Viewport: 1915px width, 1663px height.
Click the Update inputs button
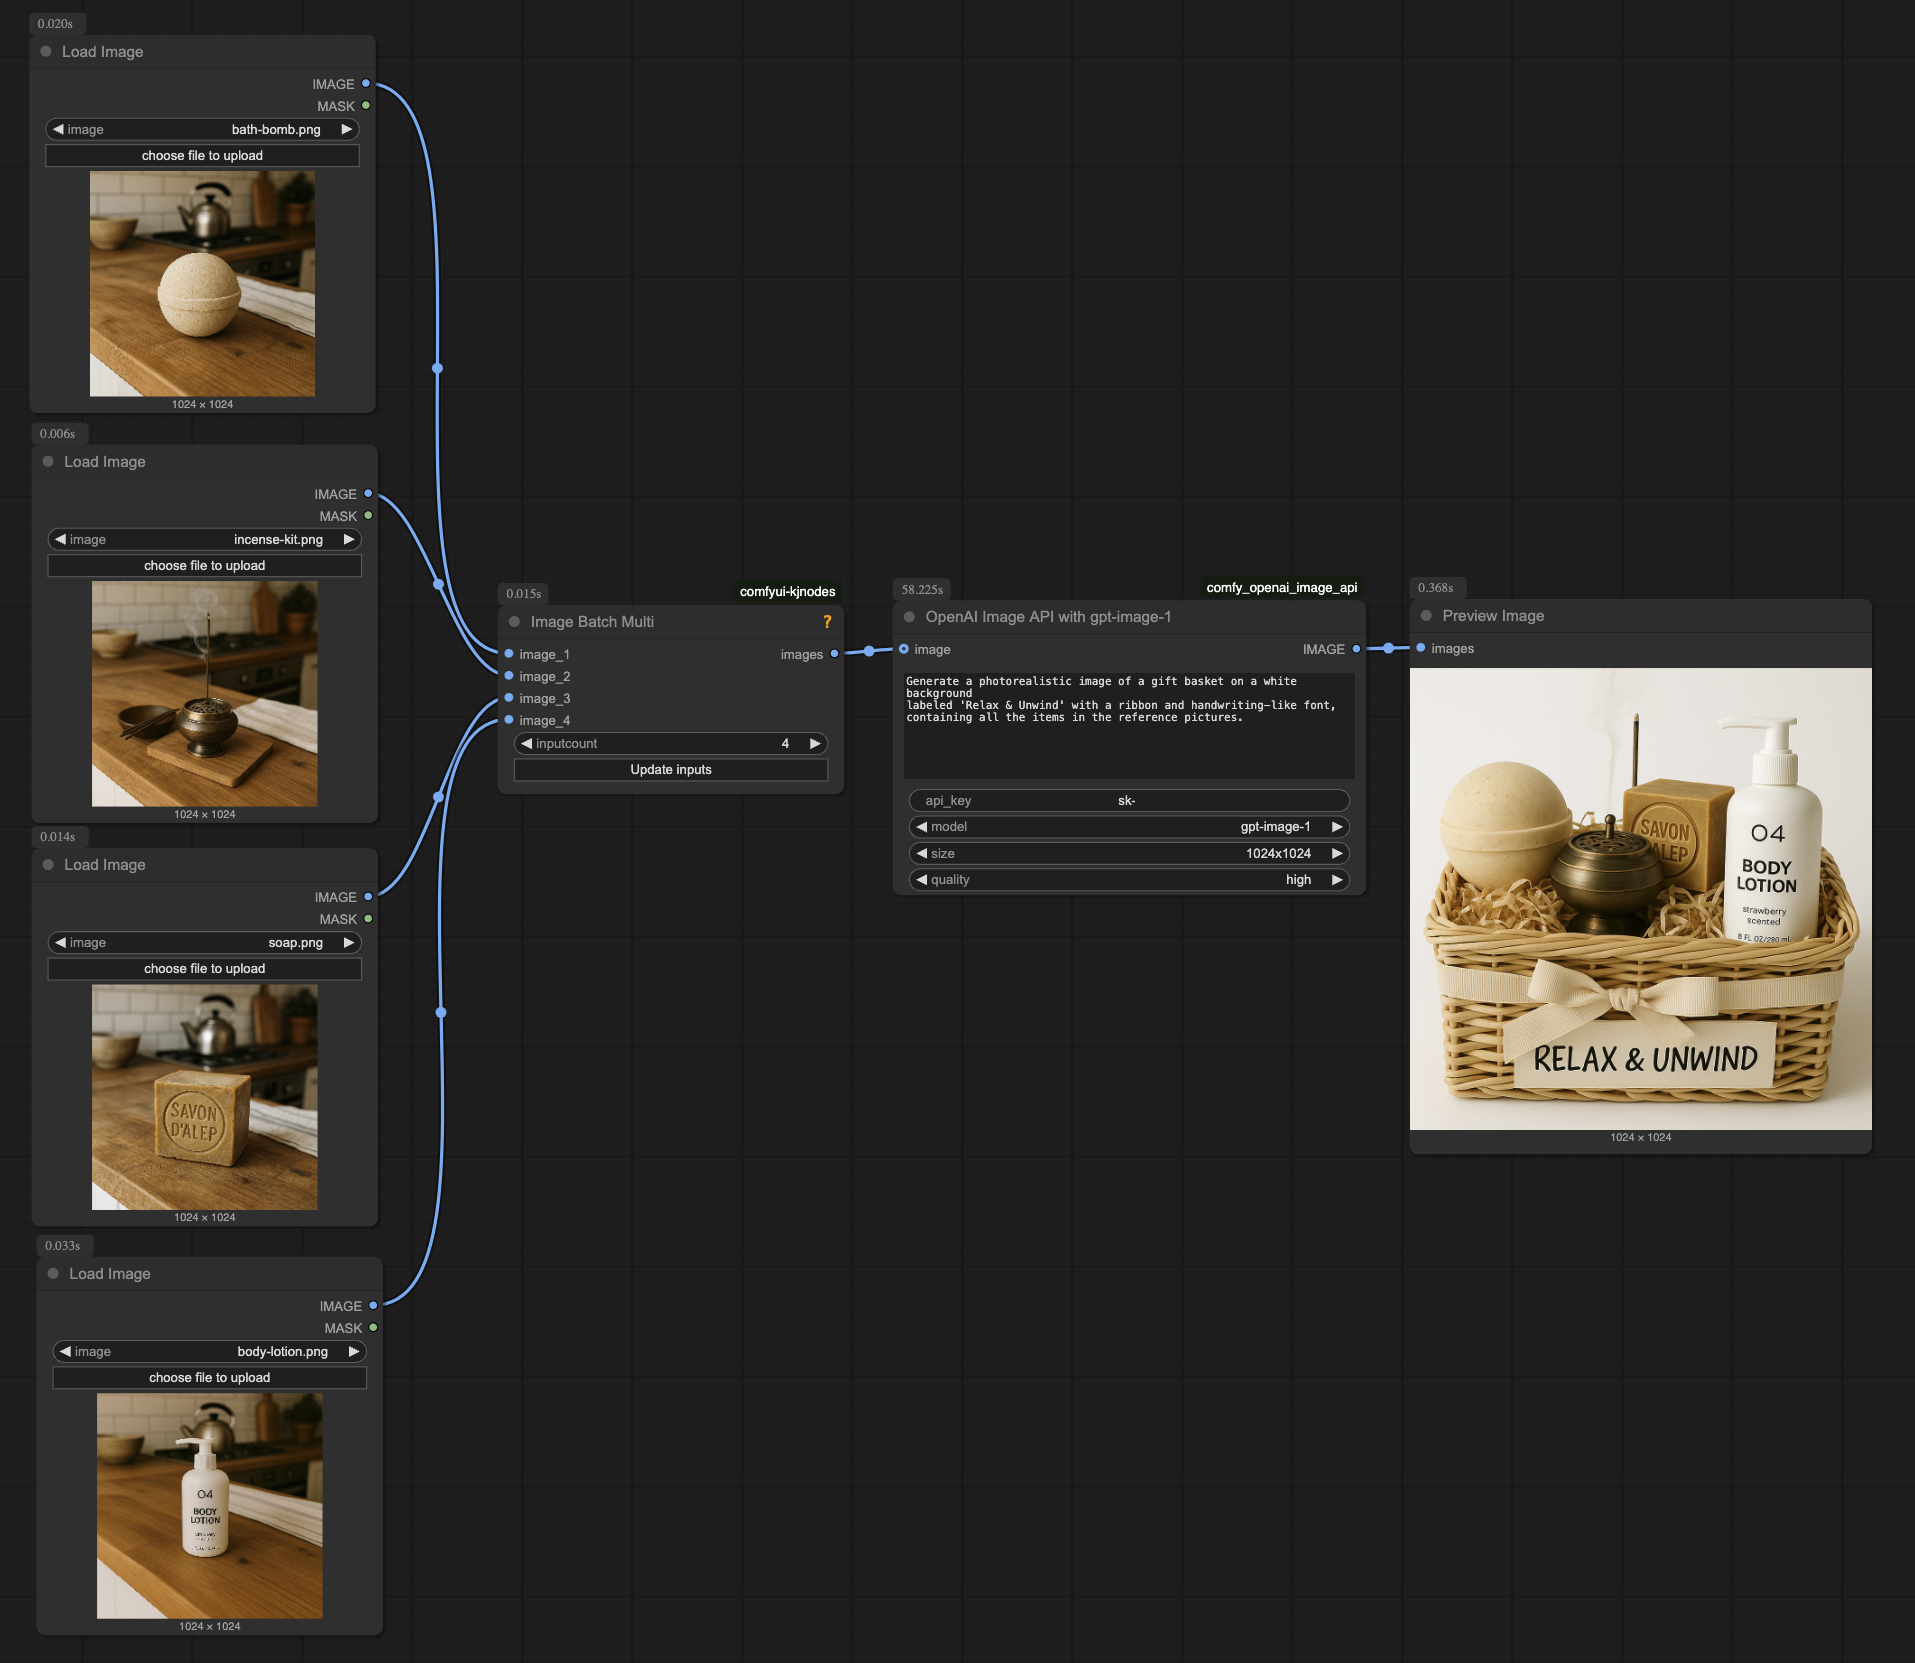coord(671,769)
